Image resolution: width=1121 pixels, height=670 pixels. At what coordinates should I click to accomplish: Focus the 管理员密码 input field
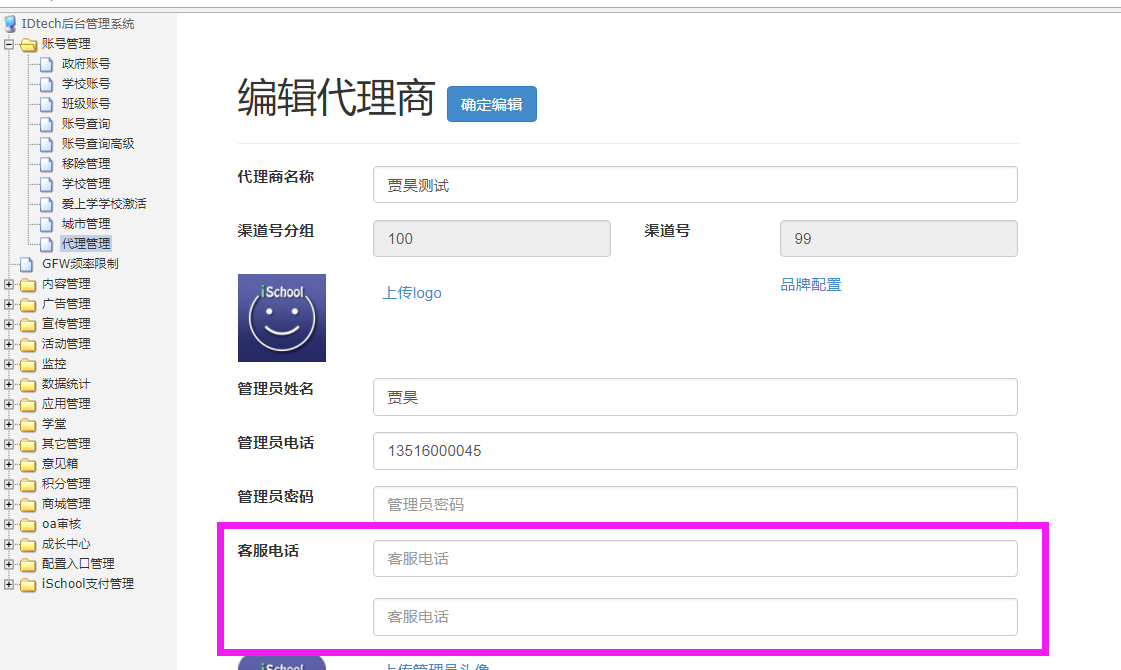point(695,505)
